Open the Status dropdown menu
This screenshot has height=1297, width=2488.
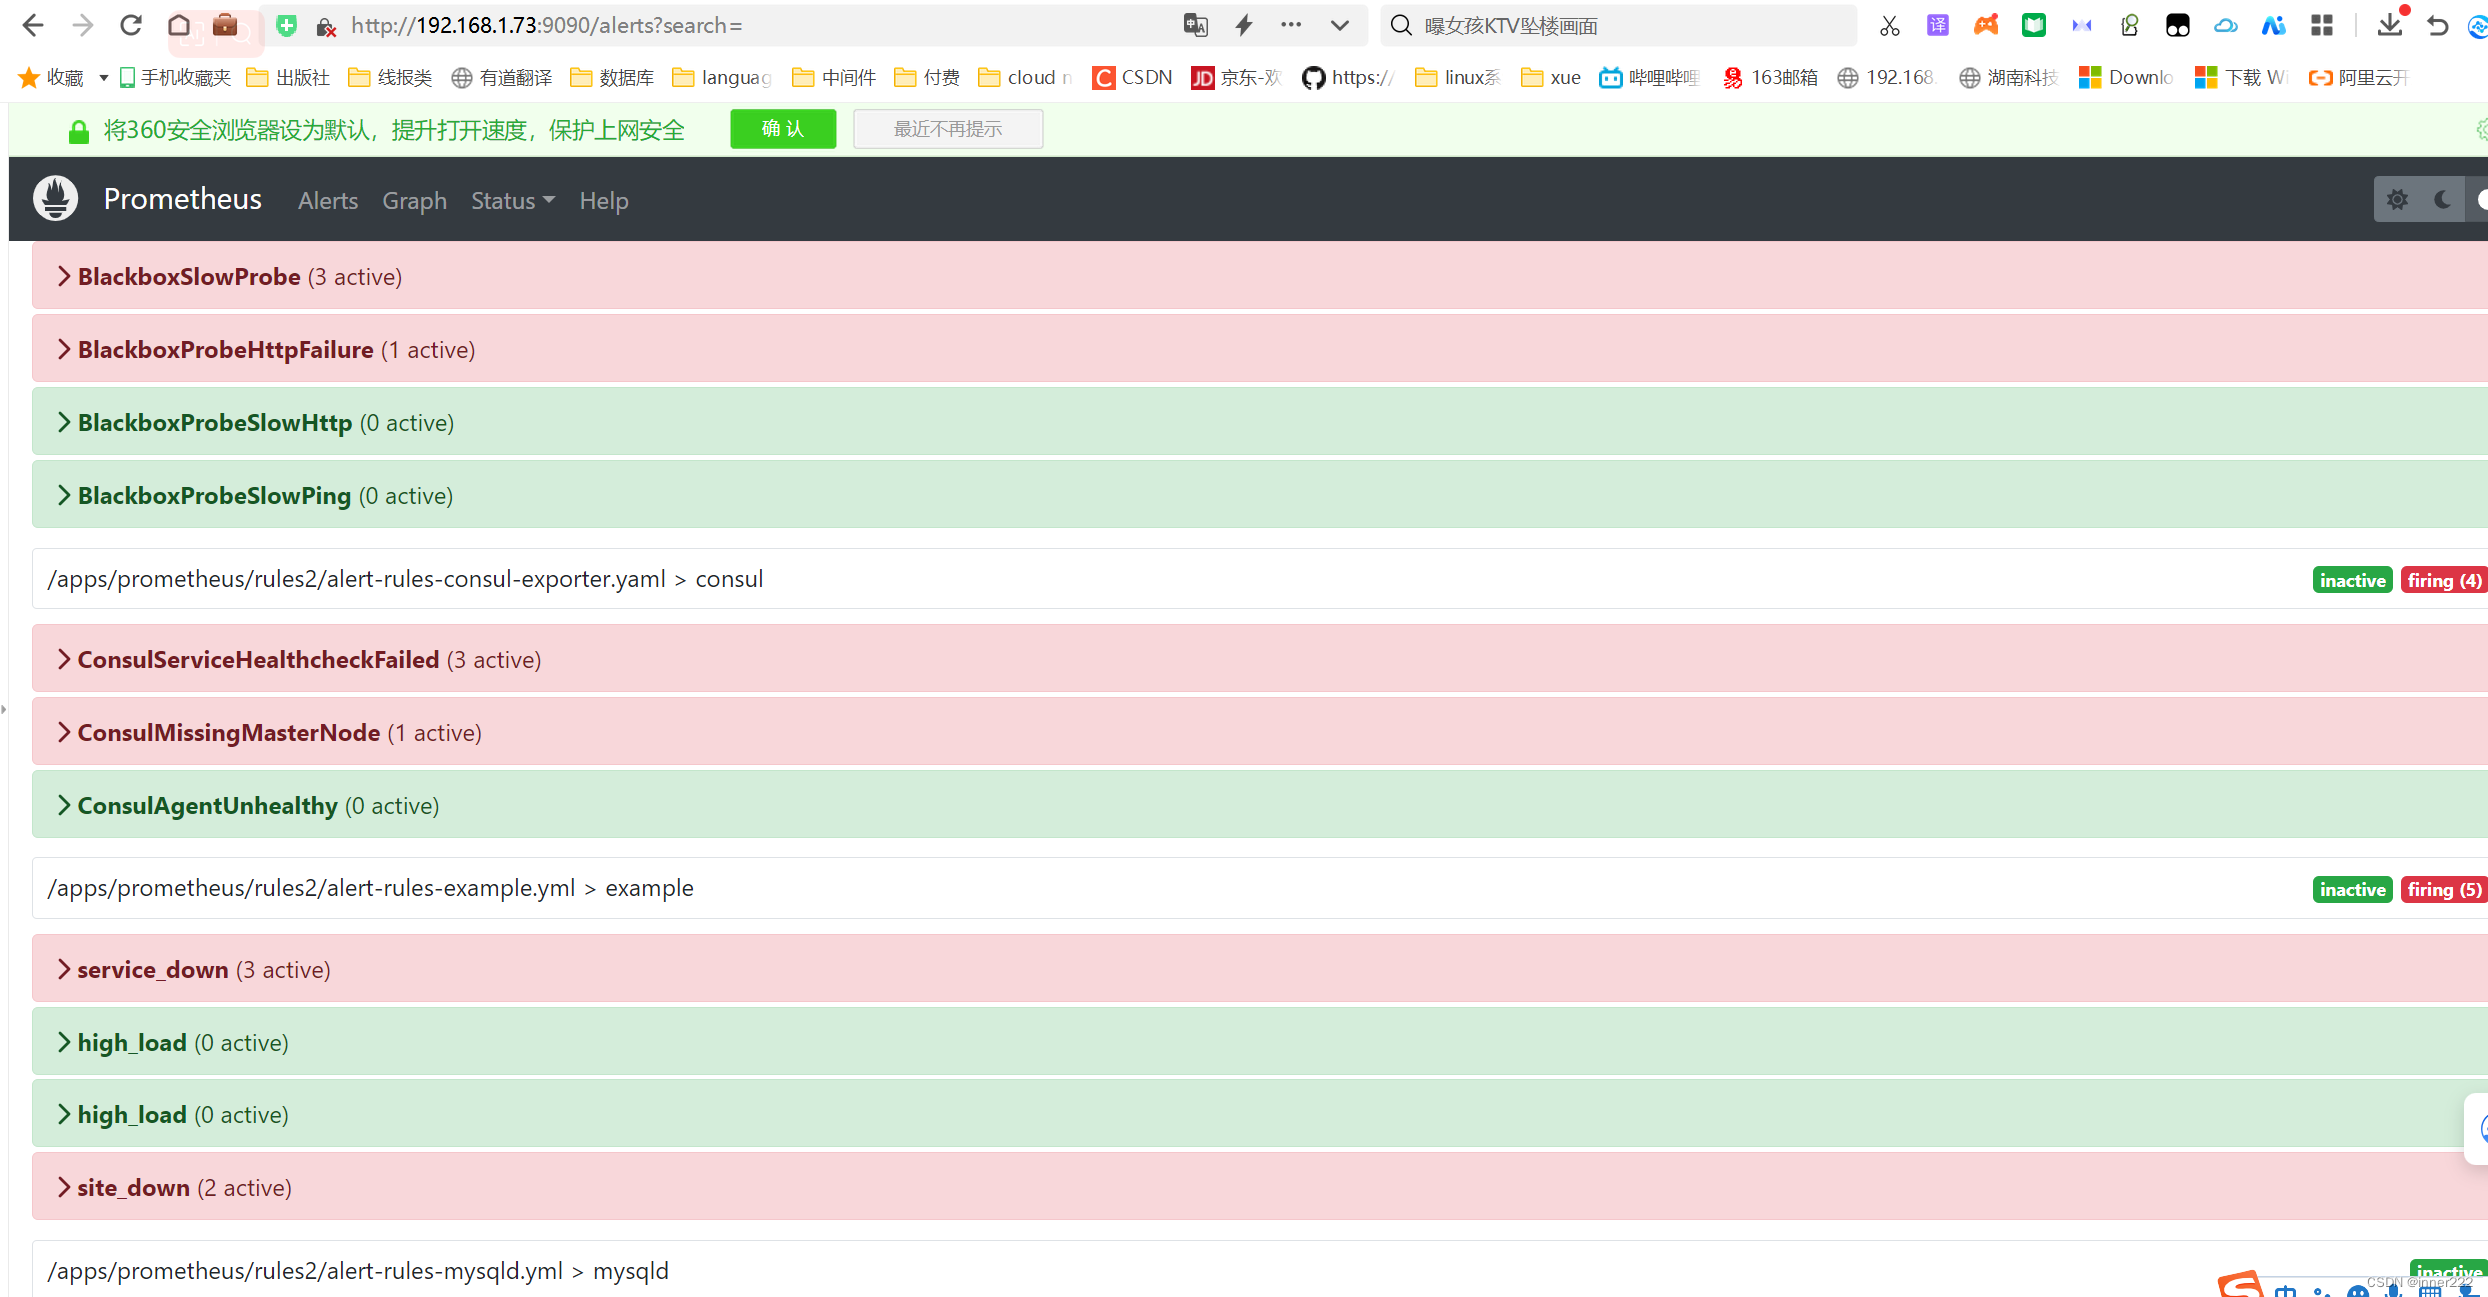pos(513,200)
